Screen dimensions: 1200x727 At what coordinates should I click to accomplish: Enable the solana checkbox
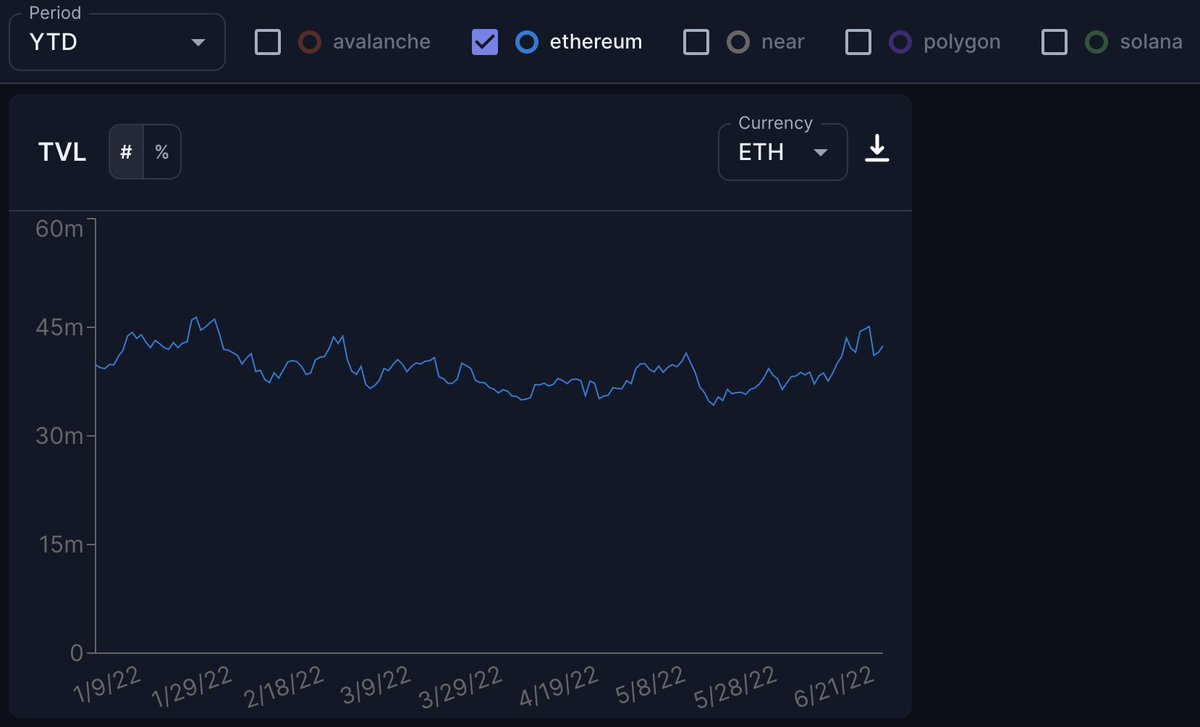point(1054,42)
